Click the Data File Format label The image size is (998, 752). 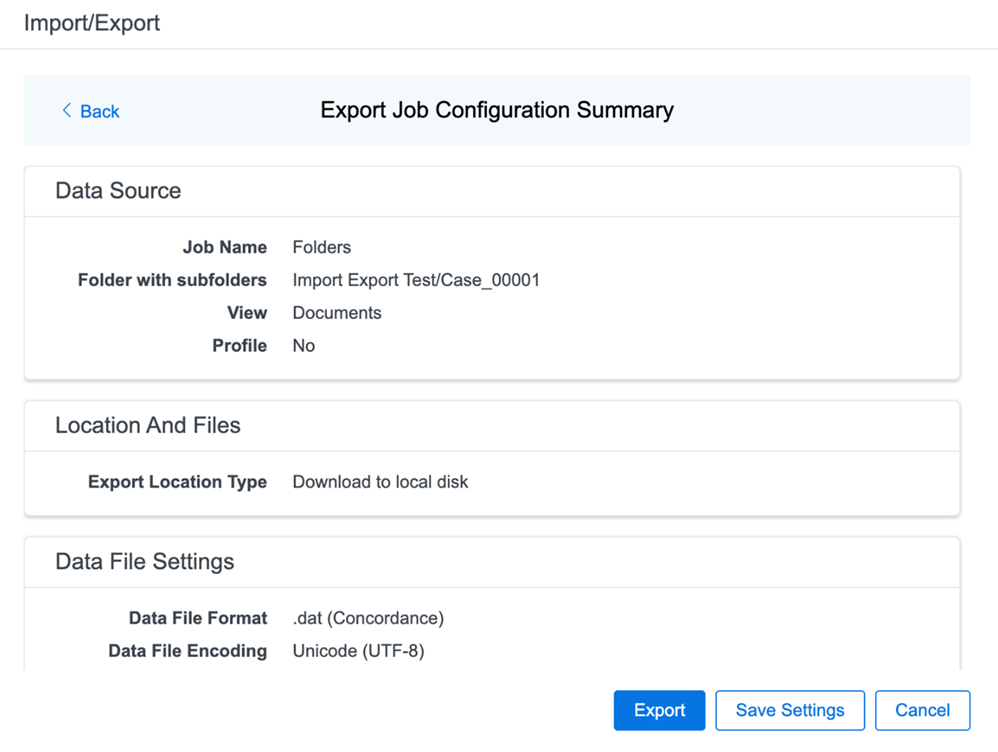click(198, 618)
